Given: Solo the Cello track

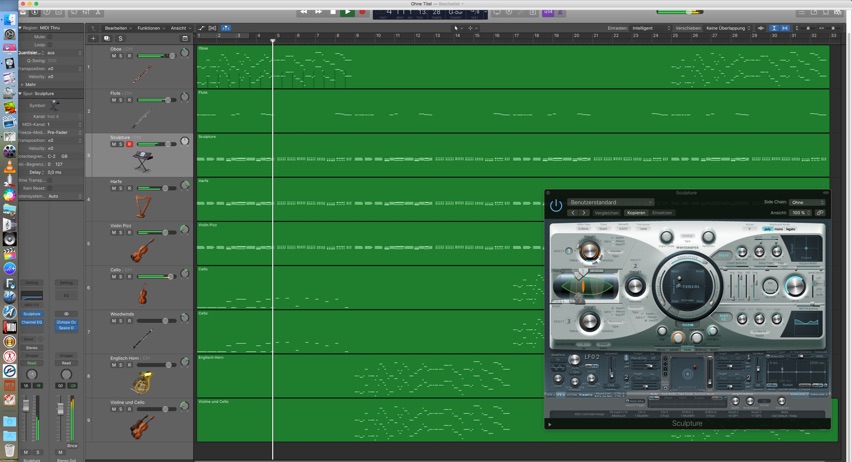Looking at the screenshot, I should (x=121, y=277).
